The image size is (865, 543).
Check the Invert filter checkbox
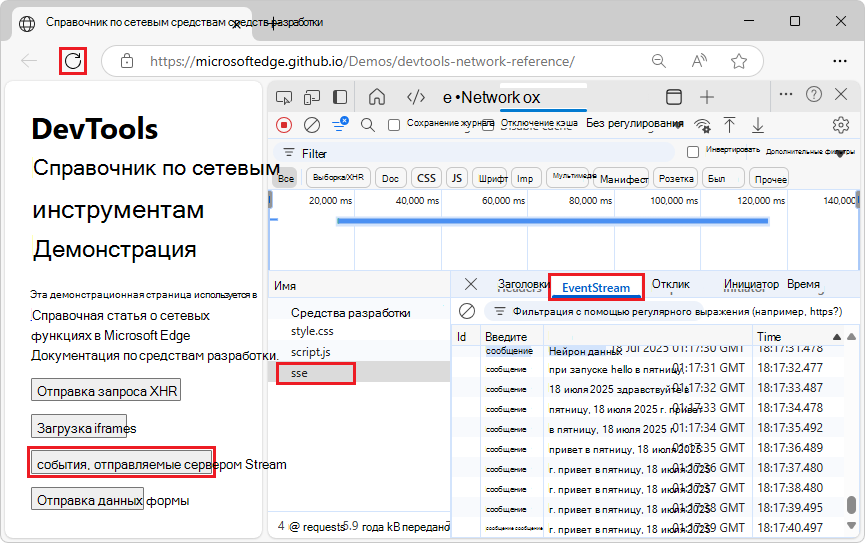click(693, 152)
